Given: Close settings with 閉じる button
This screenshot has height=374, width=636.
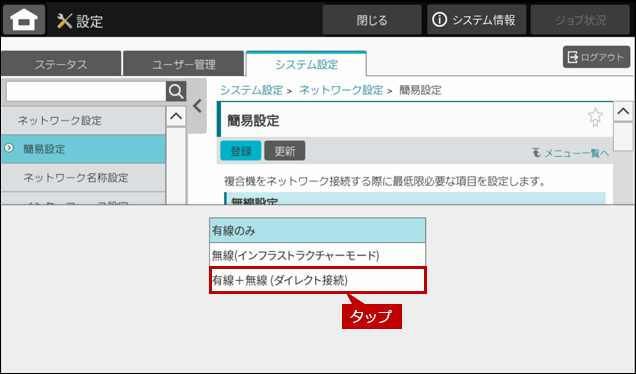Looking at the screenshot, I should [x=372, y=20].
